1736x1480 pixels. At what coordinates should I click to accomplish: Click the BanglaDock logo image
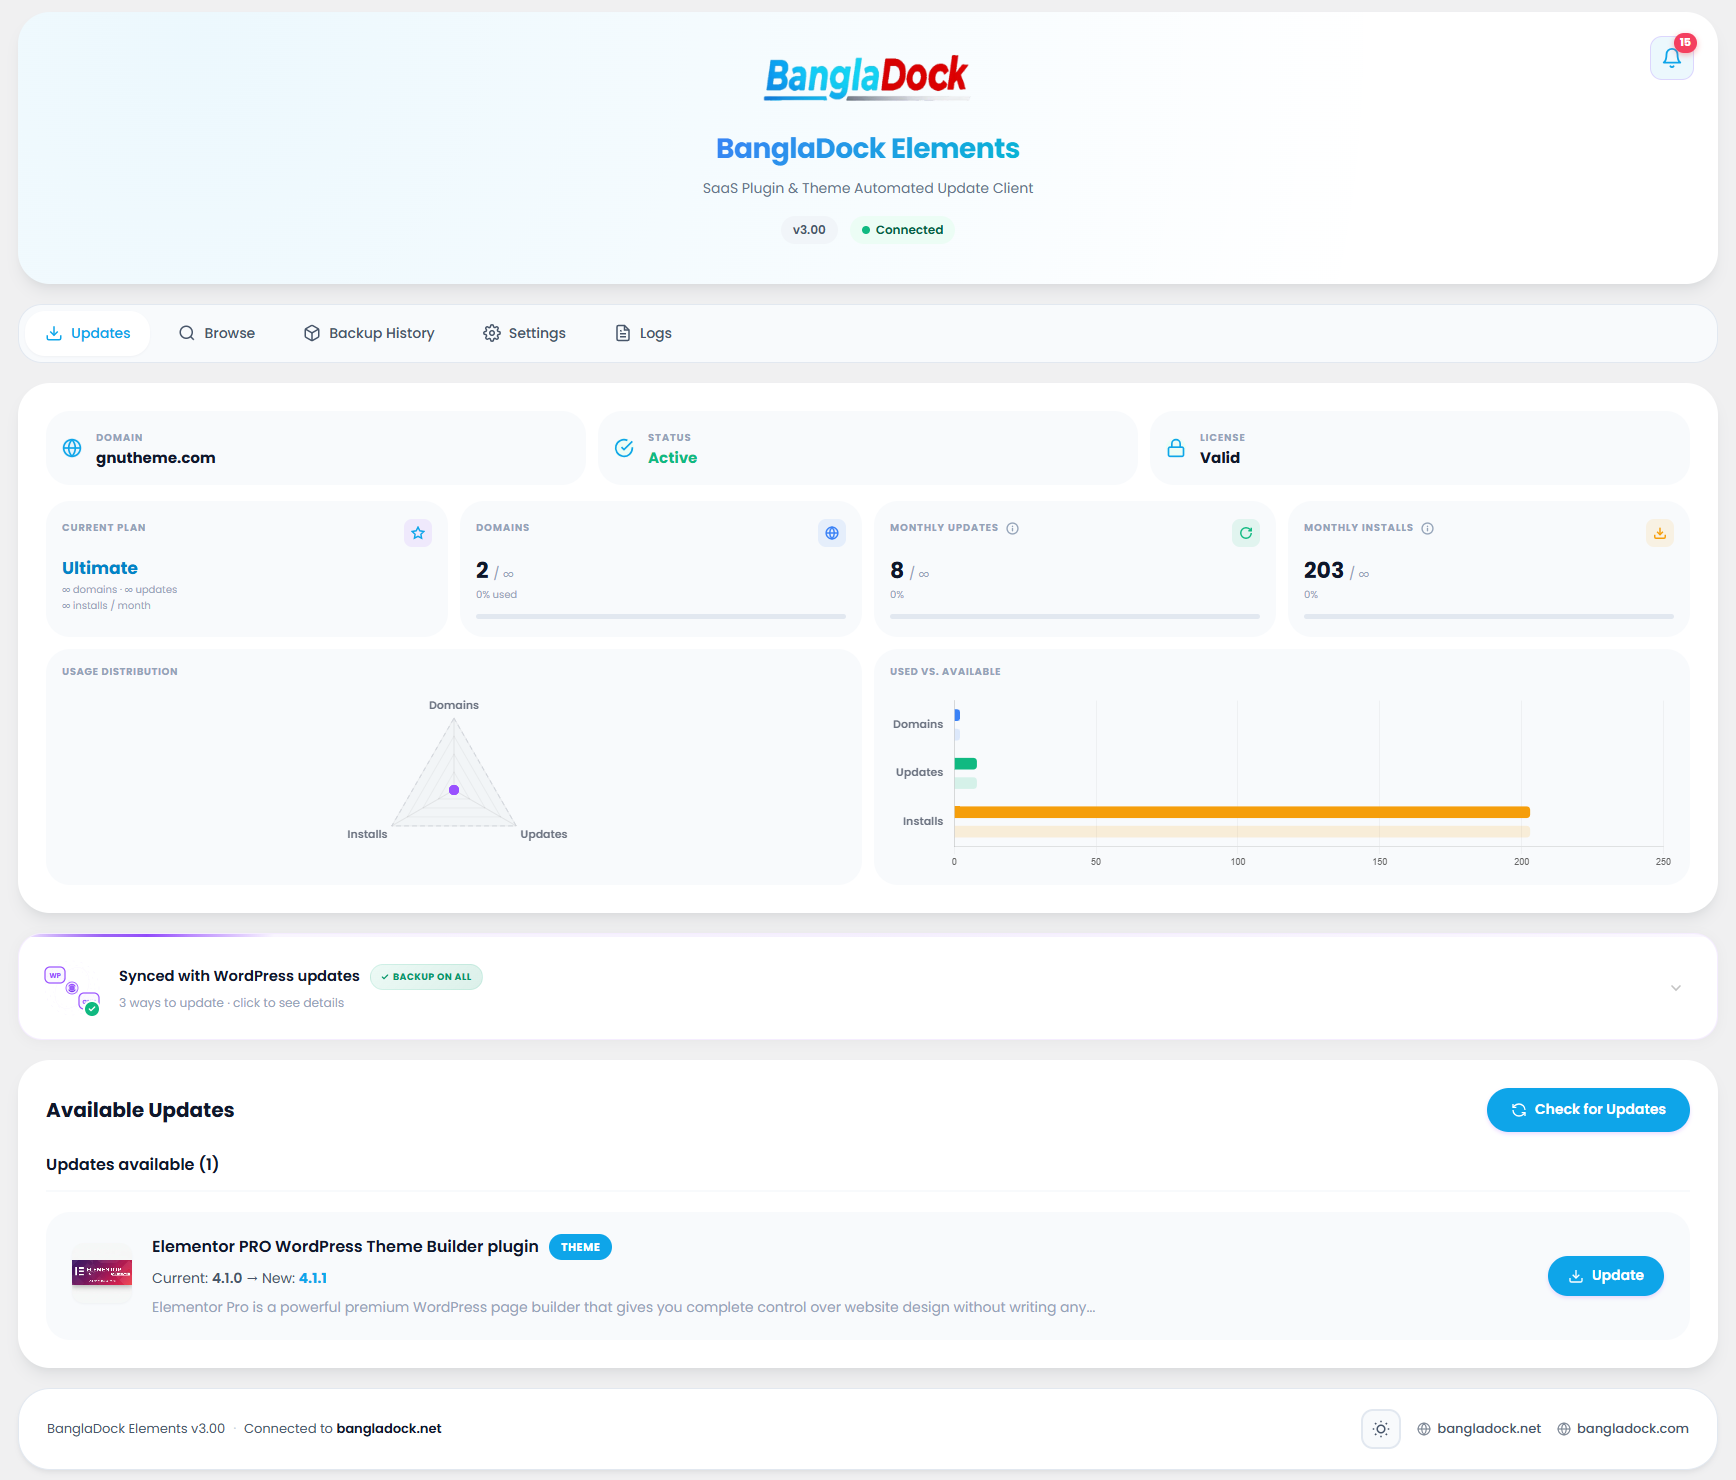867,77
